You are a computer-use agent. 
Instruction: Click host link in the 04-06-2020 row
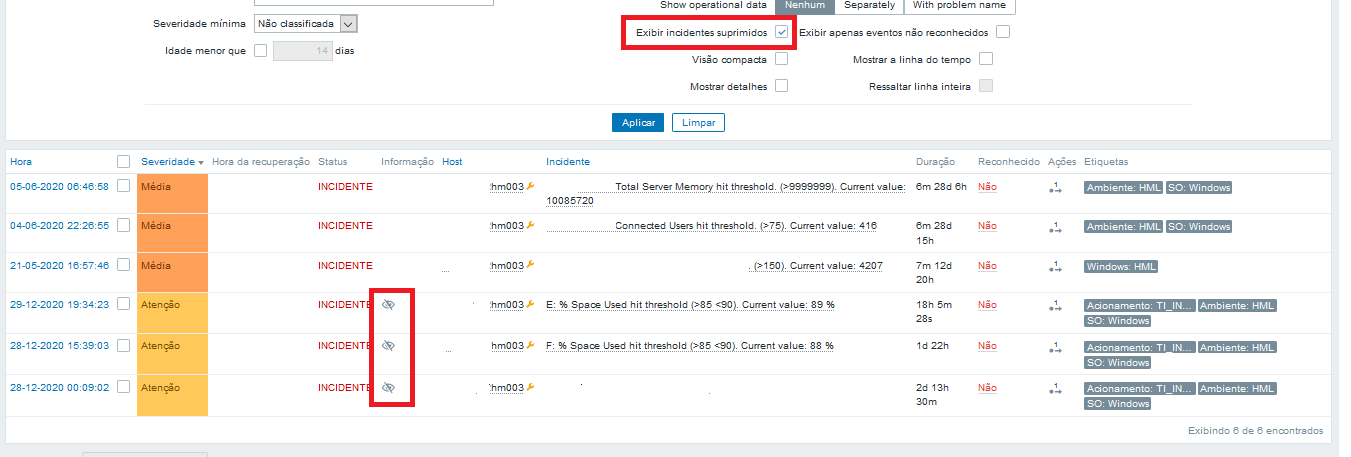coord(507,226)
